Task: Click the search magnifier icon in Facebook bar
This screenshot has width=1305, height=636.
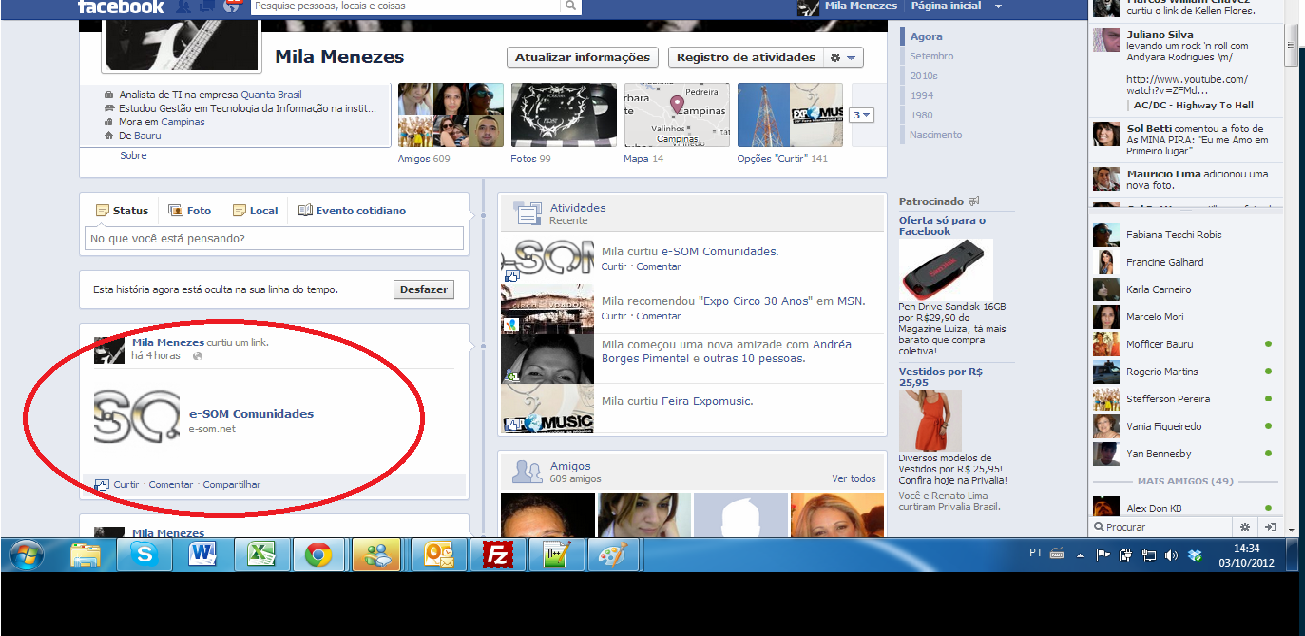Action: point(571,6)
